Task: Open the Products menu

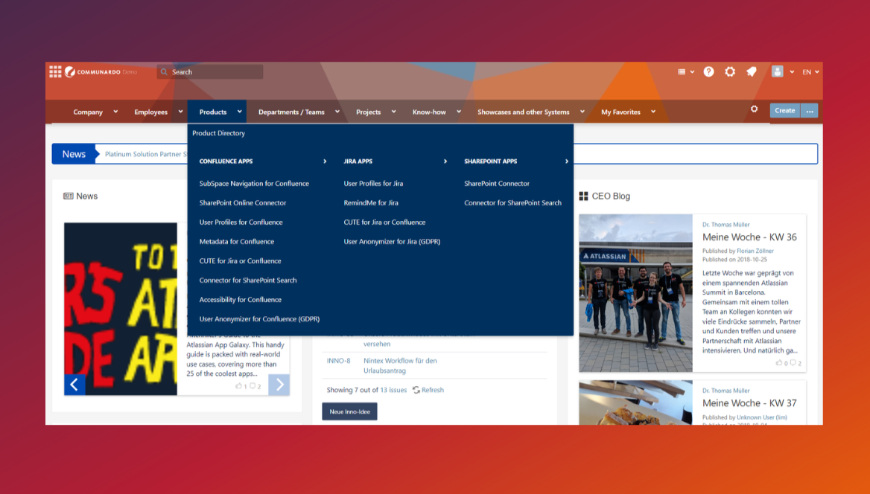Action: coord(213,112)
